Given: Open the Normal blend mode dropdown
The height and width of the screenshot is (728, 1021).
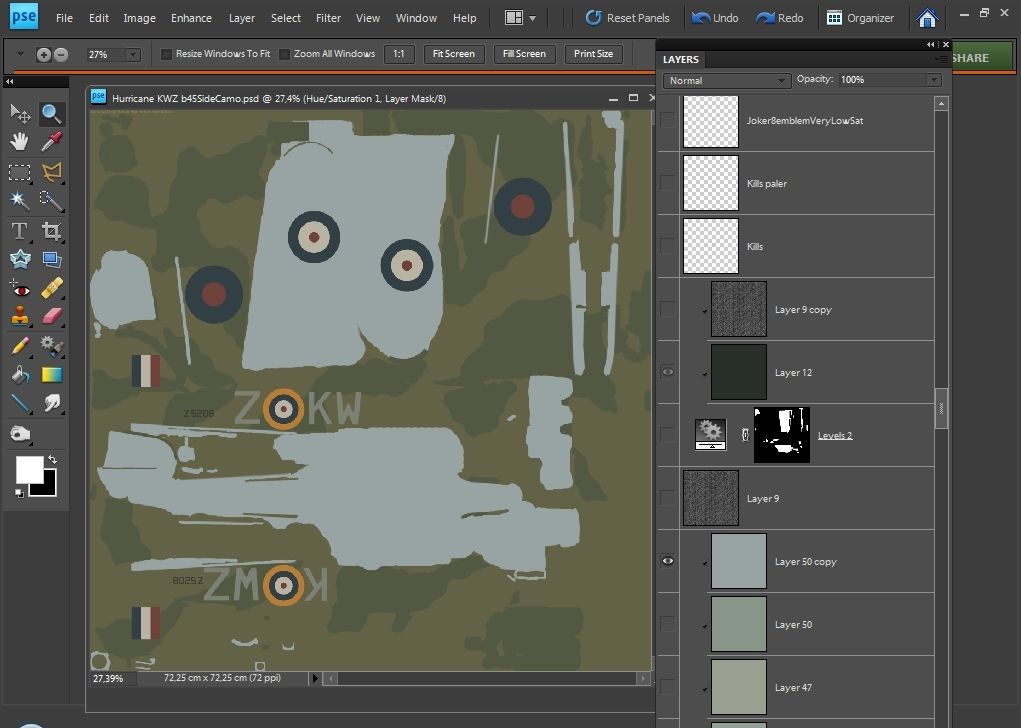Looking at the screenshot, I should pyautogui.click(x=726, y=80).
